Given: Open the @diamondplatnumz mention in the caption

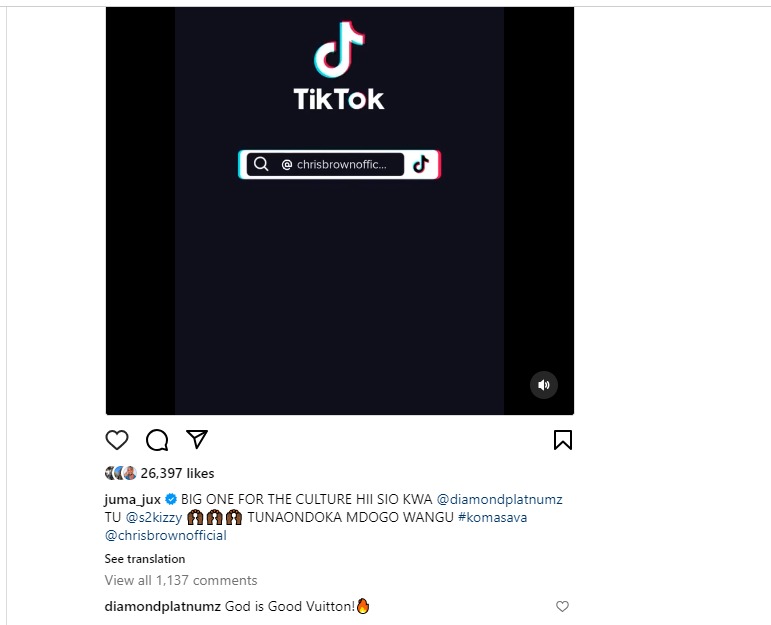Looking at the screenshot, I should click(x=500, y=500).
